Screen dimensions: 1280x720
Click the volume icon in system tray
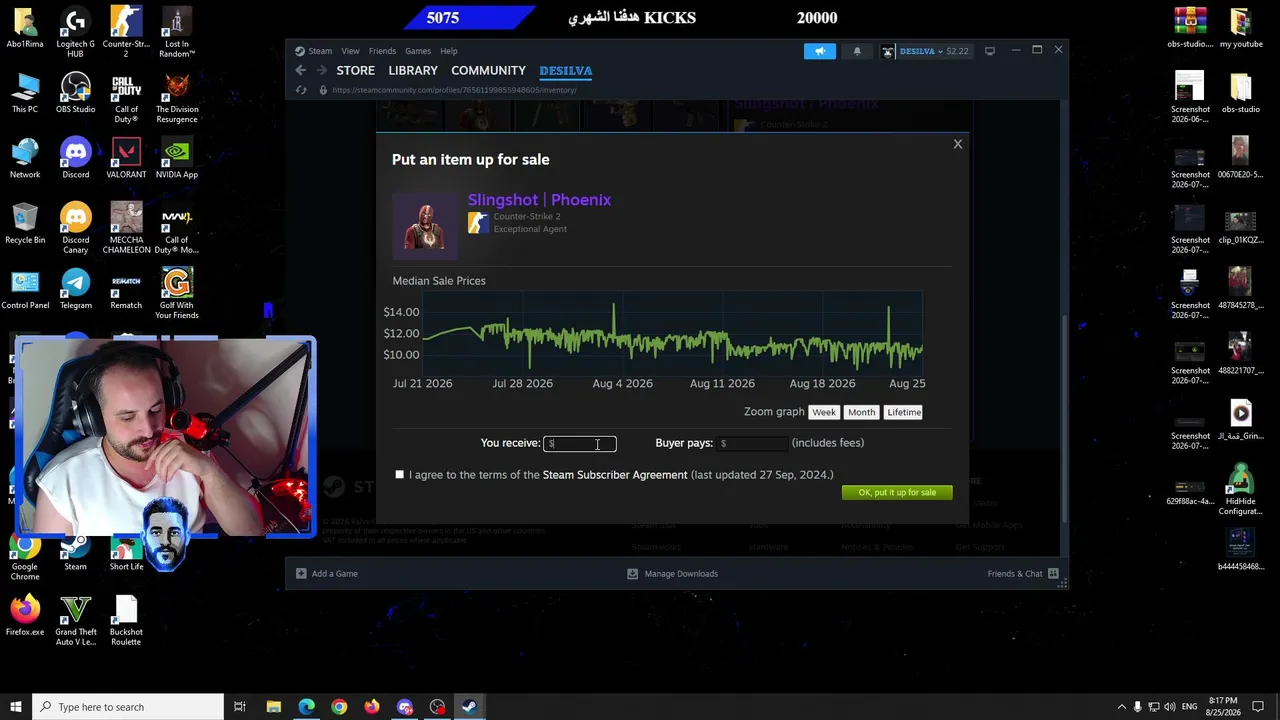(x=1170, y=707)
